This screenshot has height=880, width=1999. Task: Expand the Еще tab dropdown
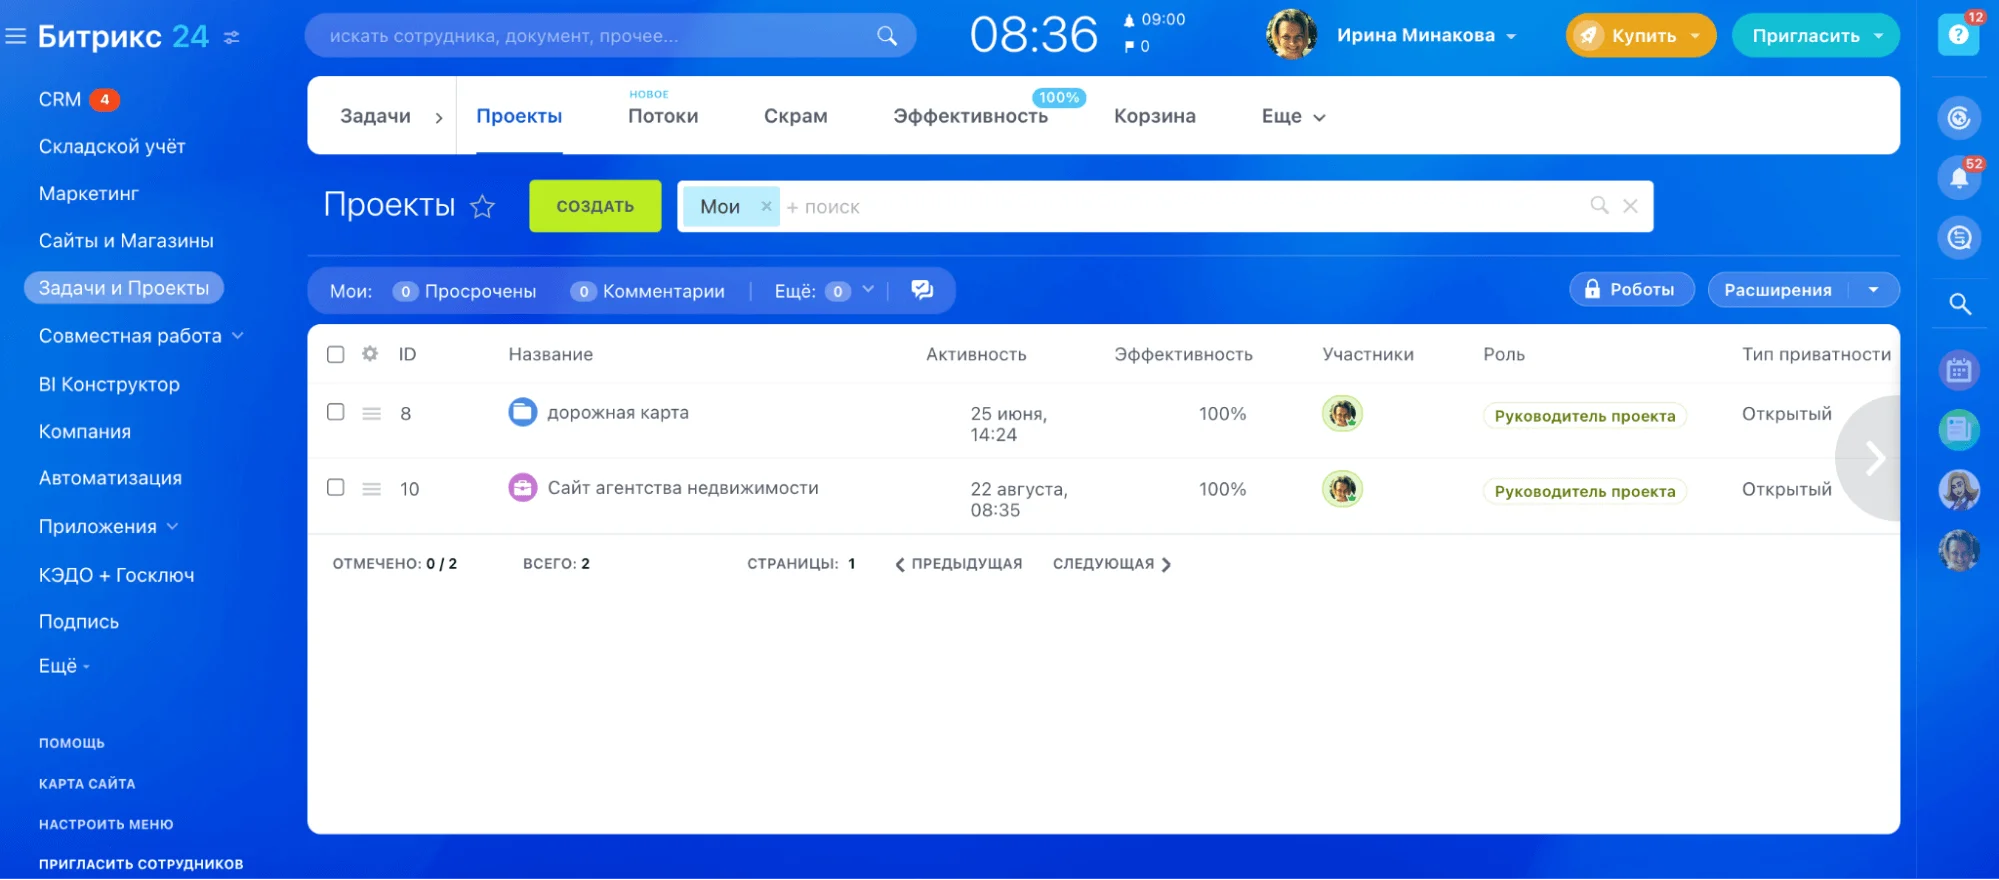[1319, 117]
